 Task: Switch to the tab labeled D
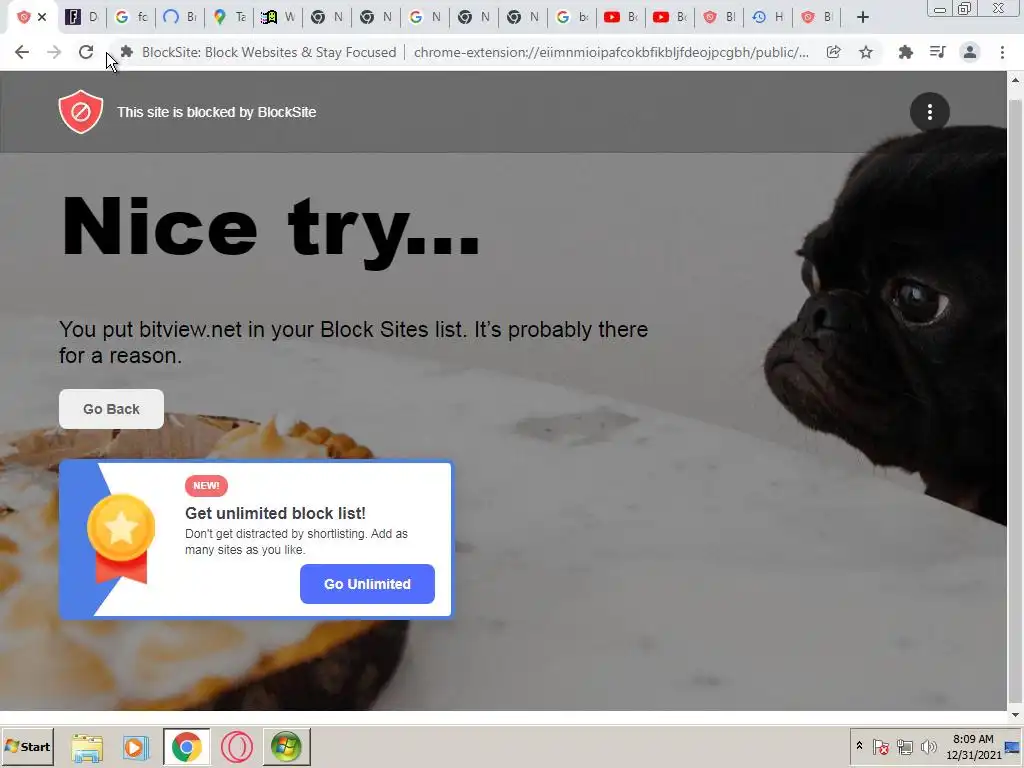(x=81, y=18)
